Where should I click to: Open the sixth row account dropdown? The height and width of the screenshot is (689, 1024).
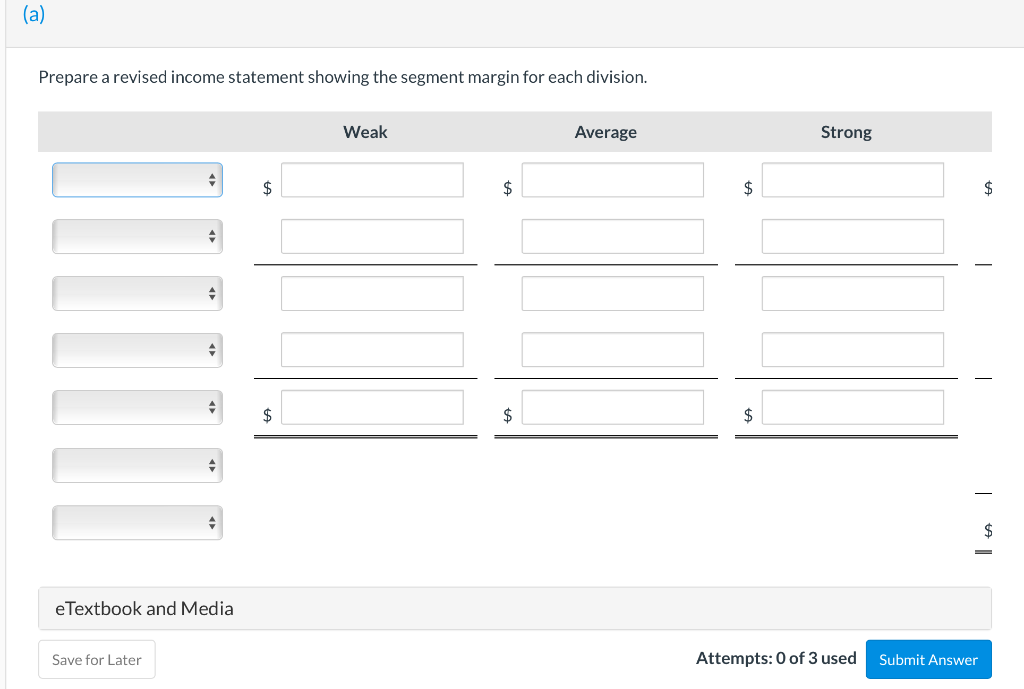[x=137, y=465]
